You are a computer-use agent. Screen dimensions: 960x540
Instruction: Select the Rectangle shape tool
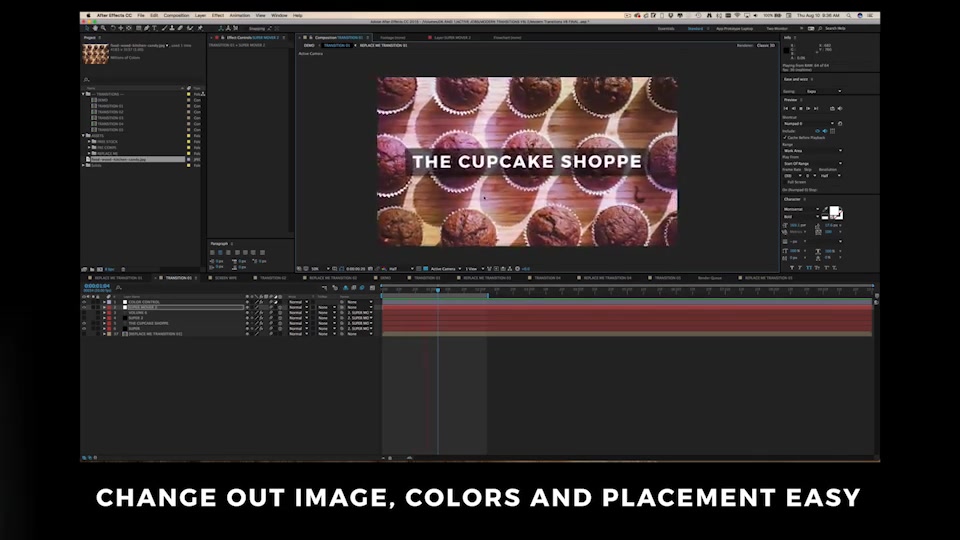[139, 28]
